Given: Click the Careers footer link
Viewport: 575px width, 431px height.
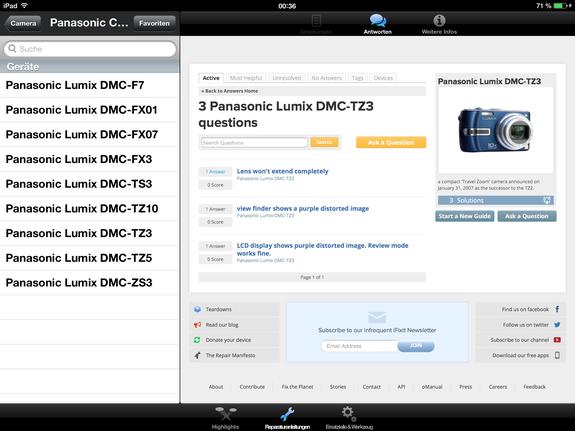Looking at the screenshot, I should point(498,387).
